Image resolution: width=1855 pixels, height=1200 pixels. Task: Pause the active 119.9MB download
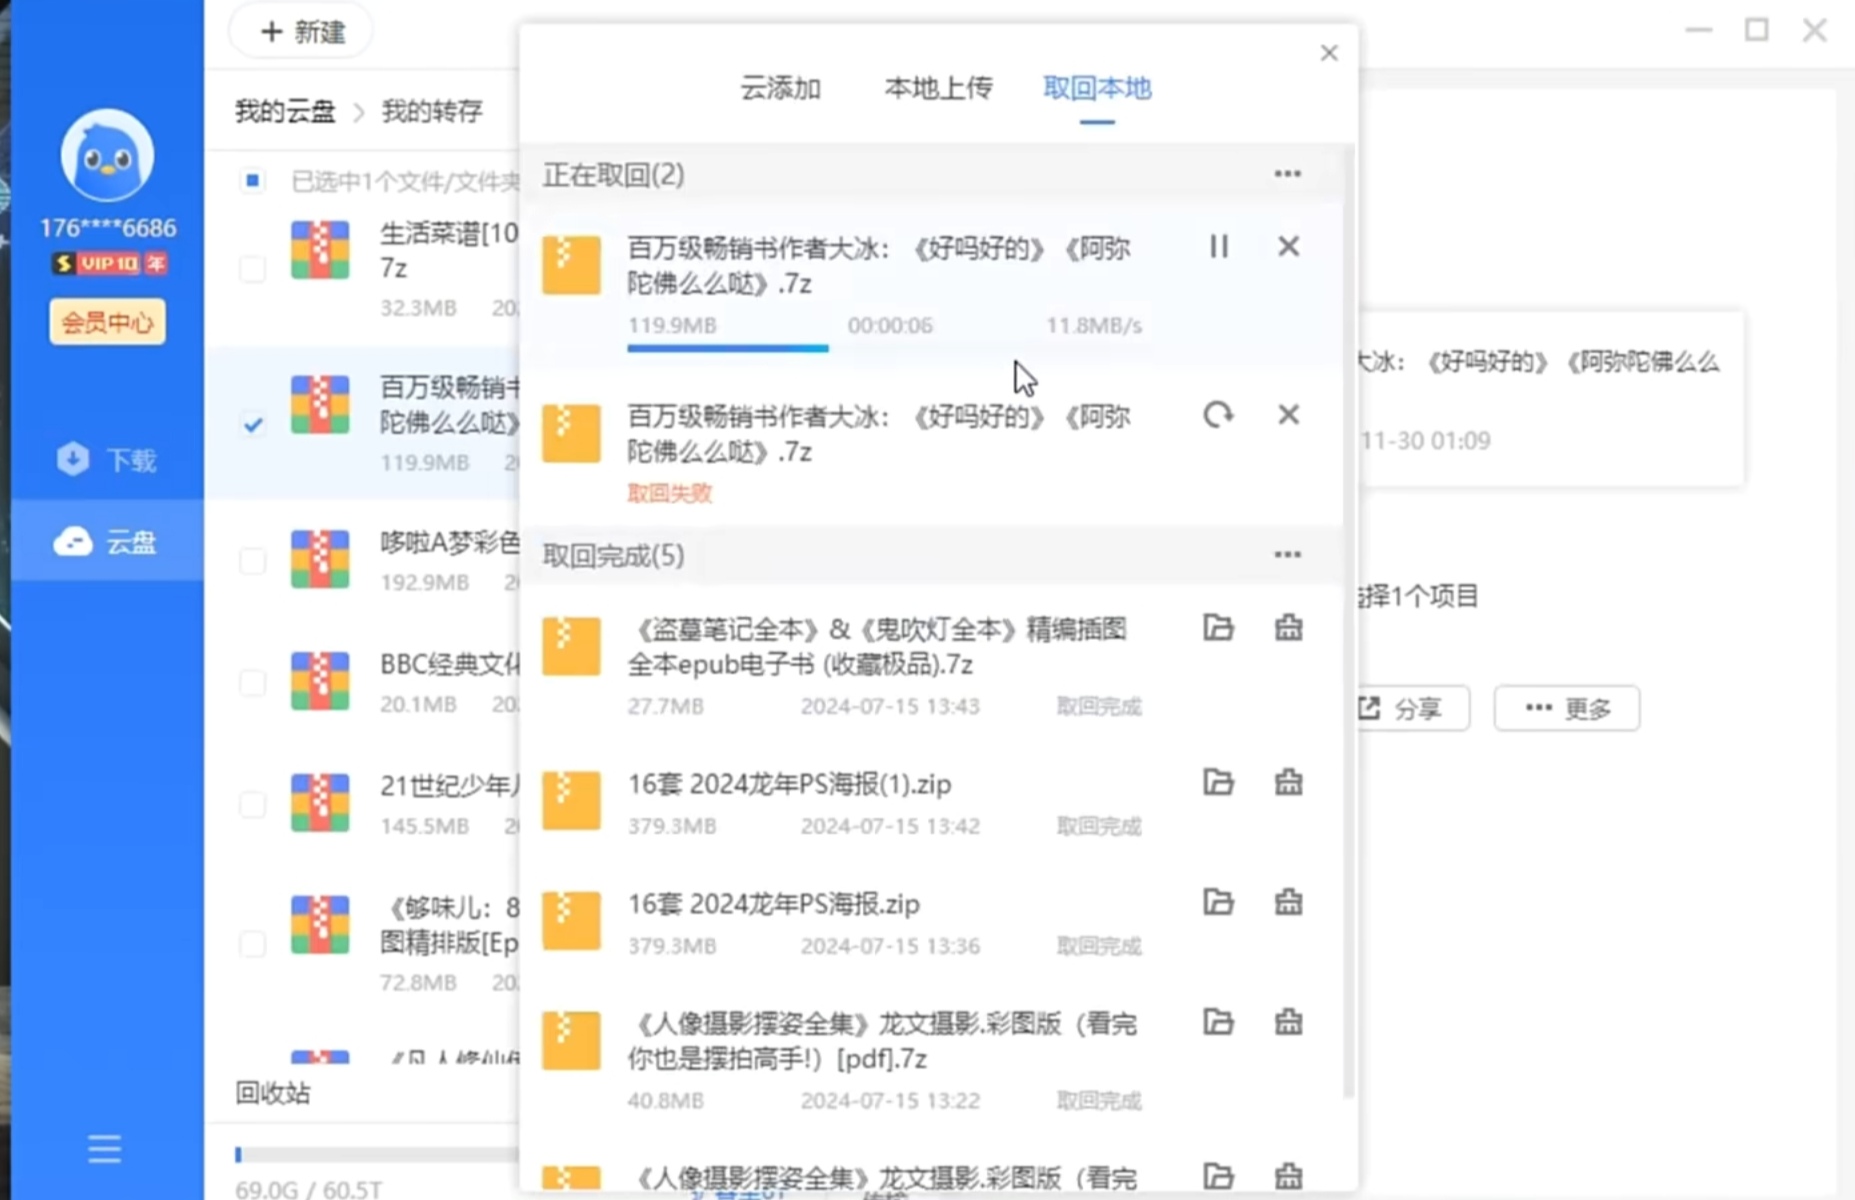[1218, 247]
